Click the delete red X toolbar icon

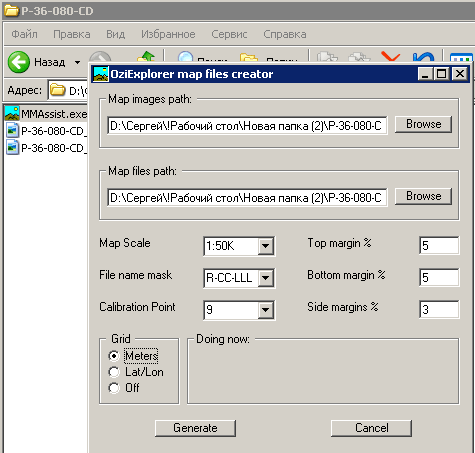390,57
